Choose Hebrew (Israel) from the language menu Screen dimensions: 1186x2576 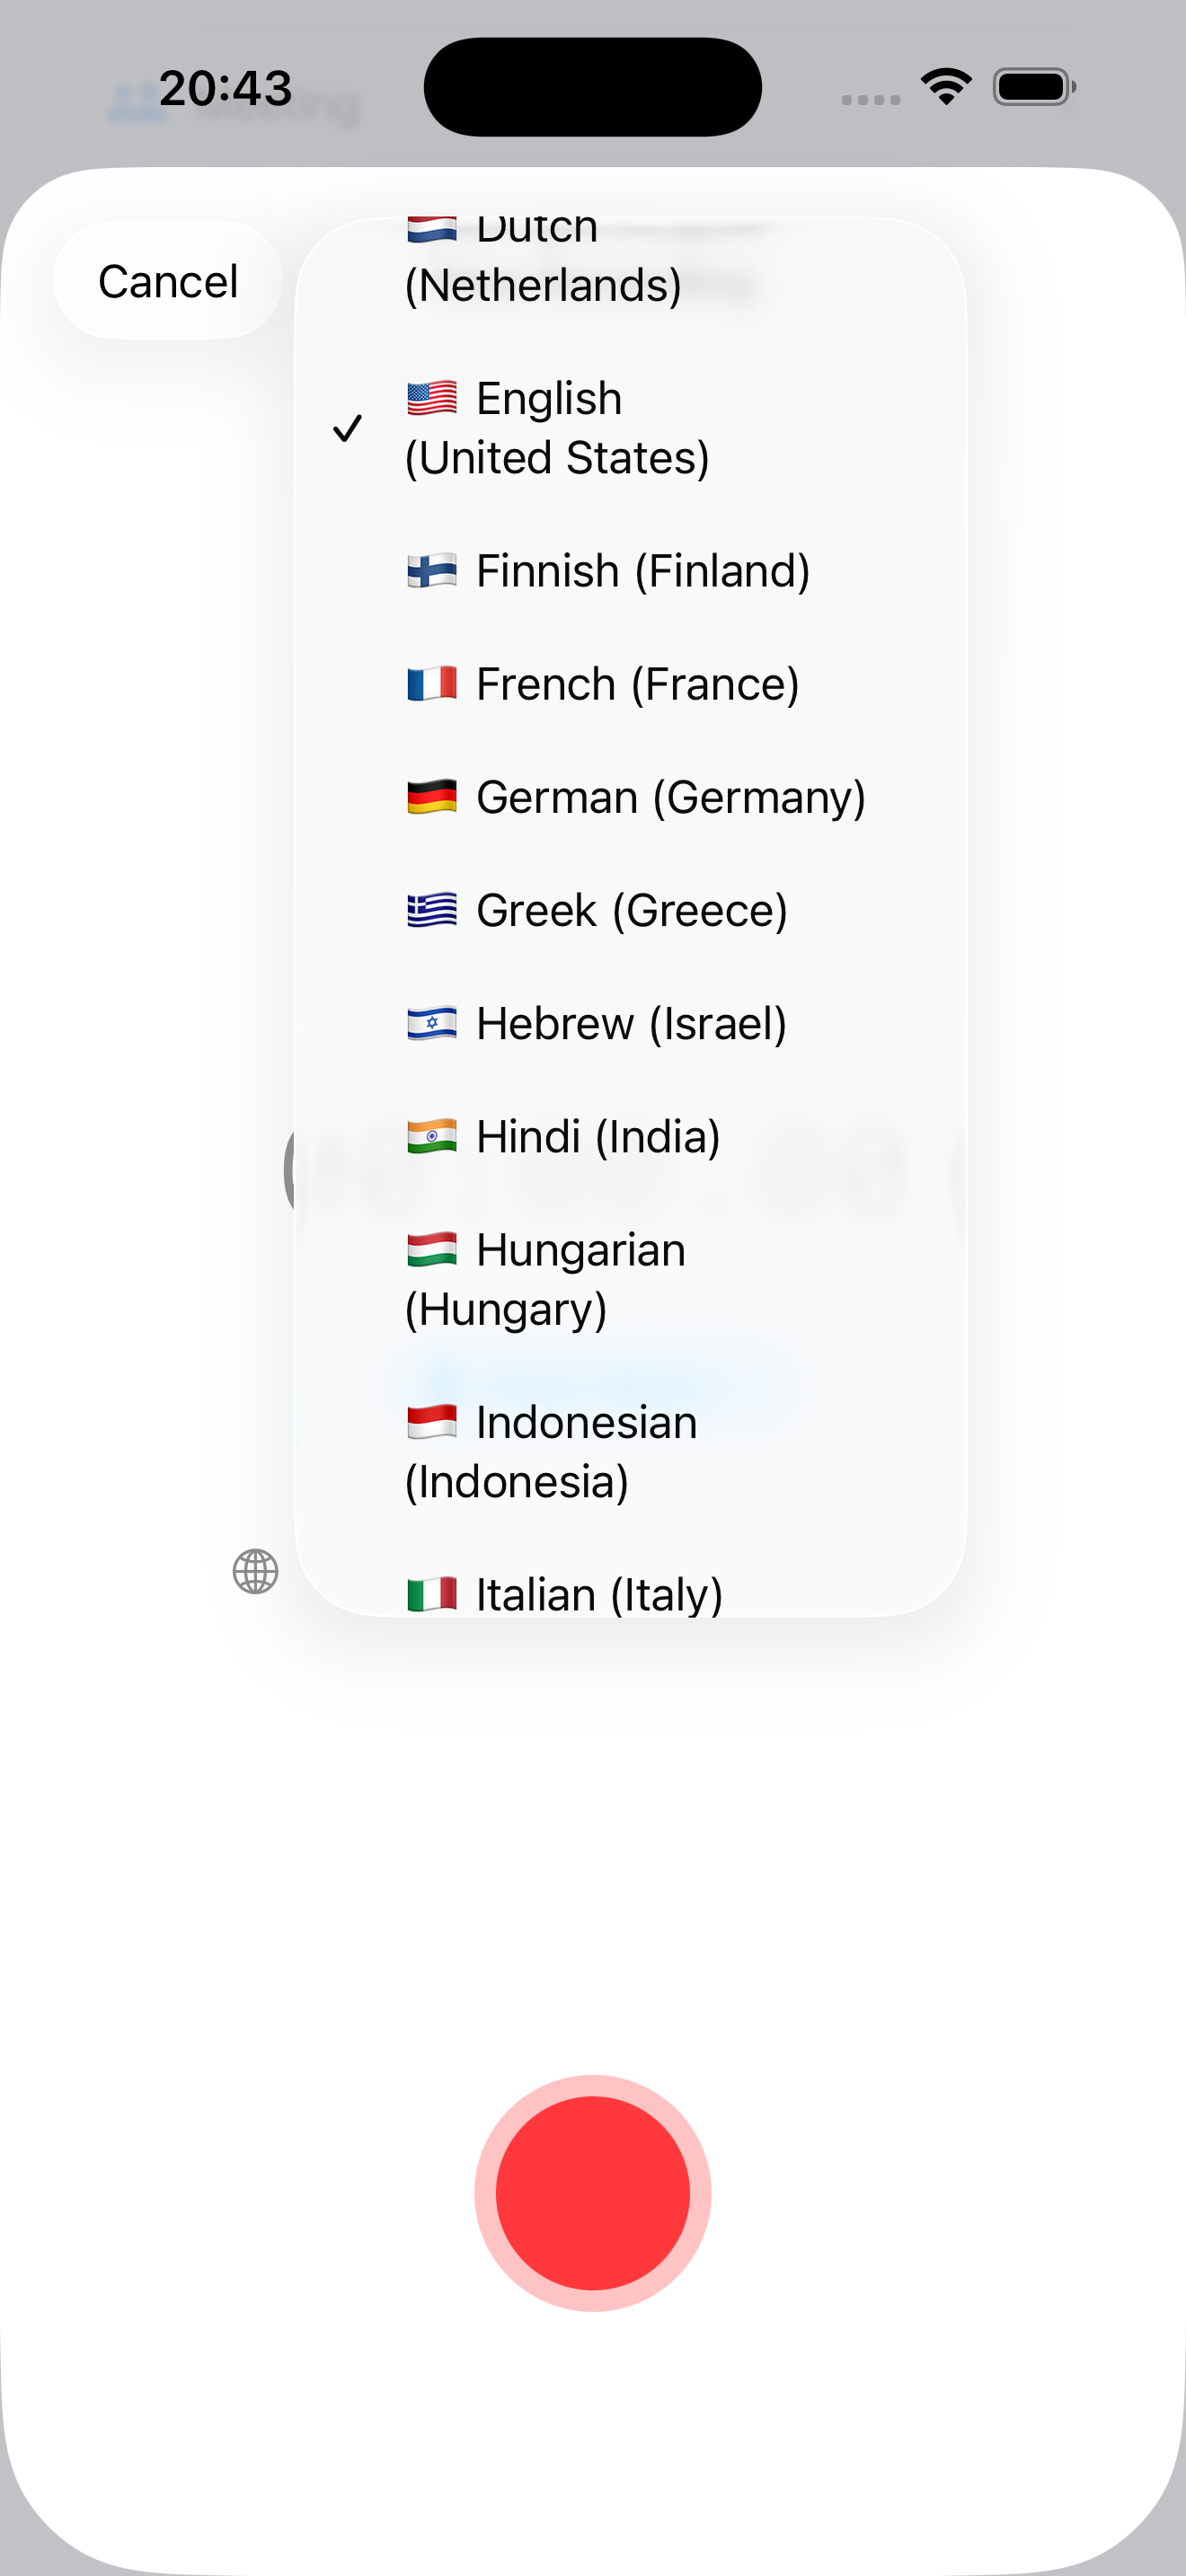(x=629, y=1022)
